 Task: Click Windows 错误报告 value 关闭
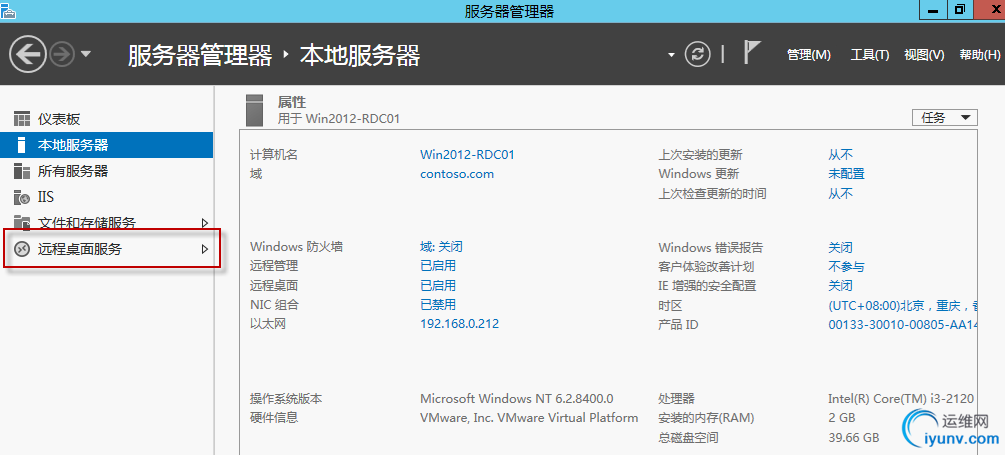[840, 247]
